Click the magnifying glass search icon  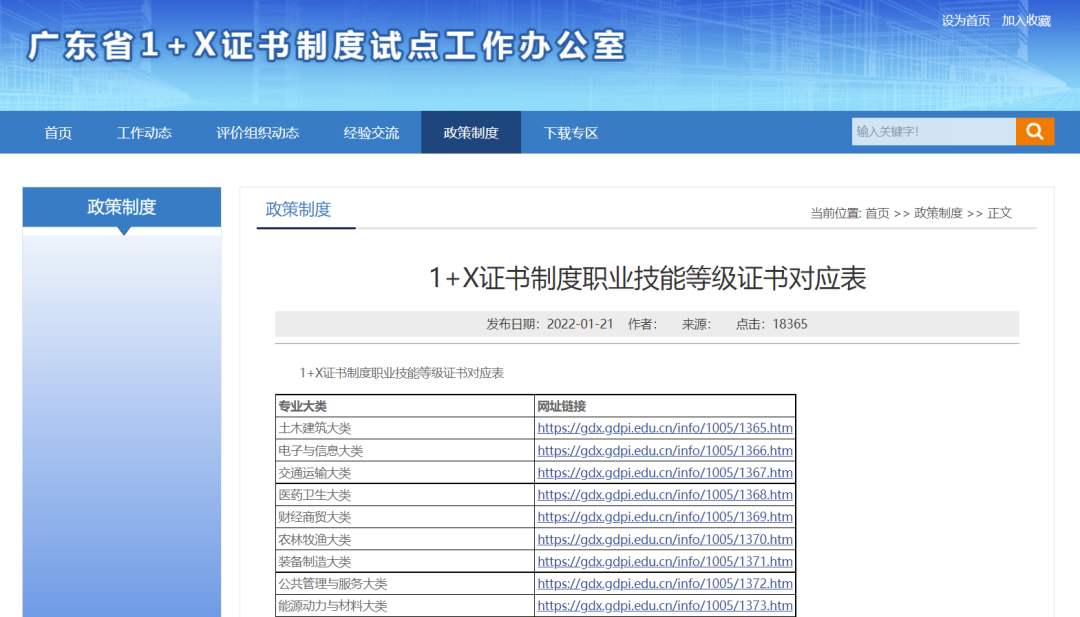tap(1035, 131)
